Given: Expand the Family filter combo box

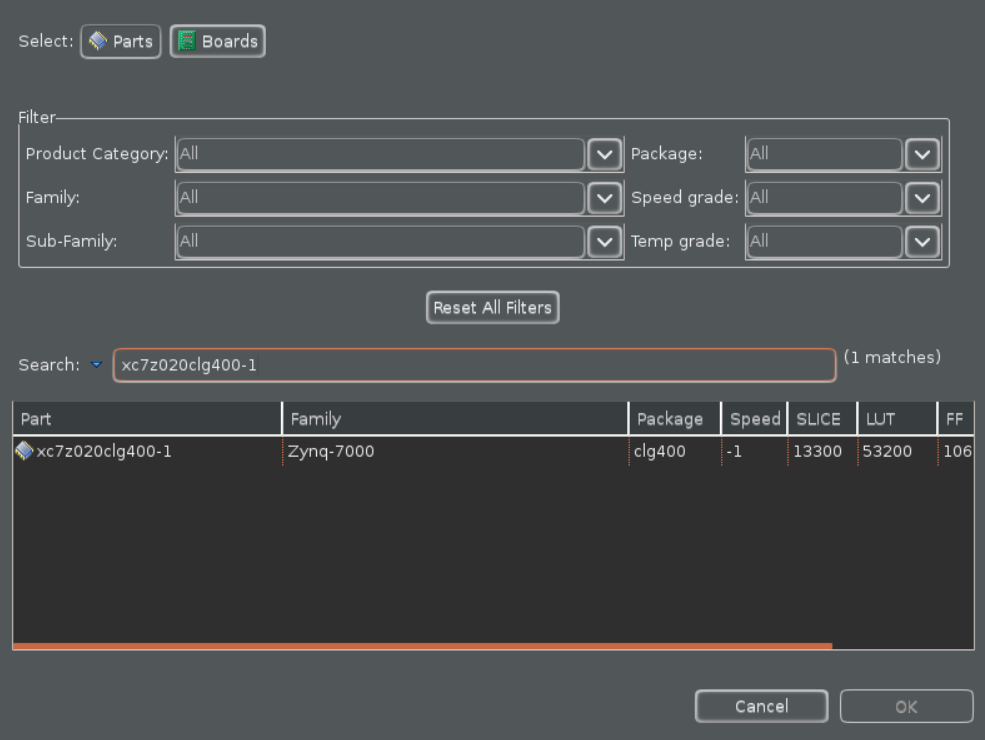Looking at the screenshot, I should [x=604, y=198].
